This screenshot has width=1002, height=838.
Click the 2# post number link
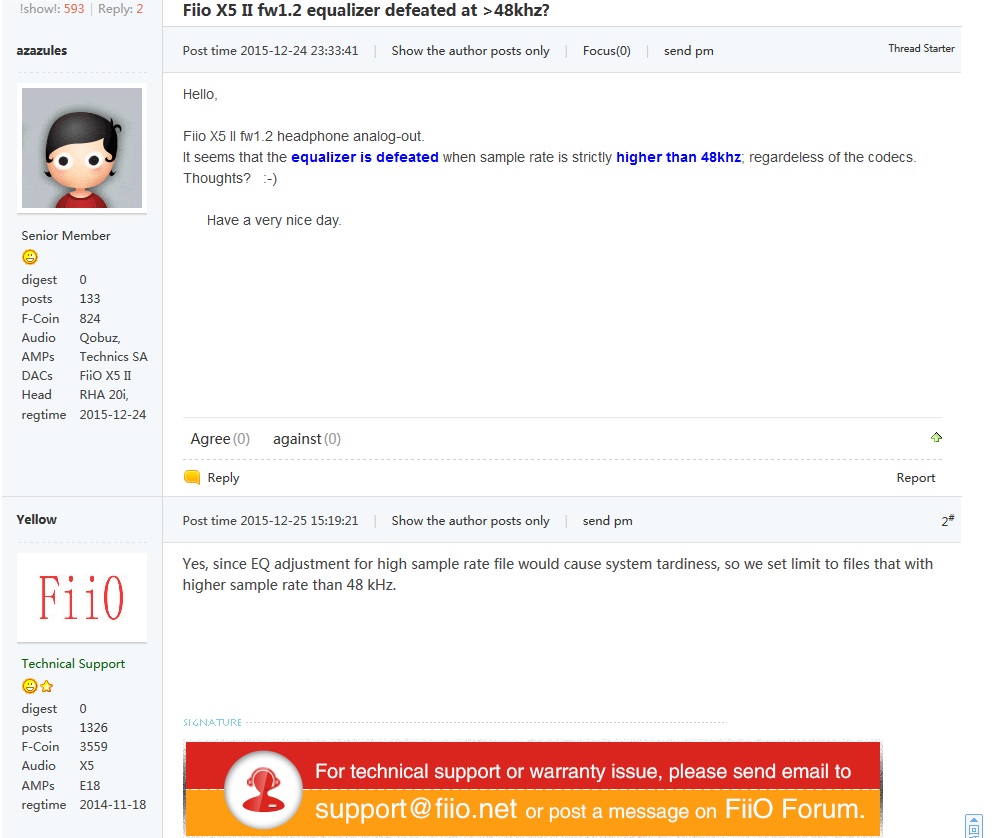(x=948, y=520)
